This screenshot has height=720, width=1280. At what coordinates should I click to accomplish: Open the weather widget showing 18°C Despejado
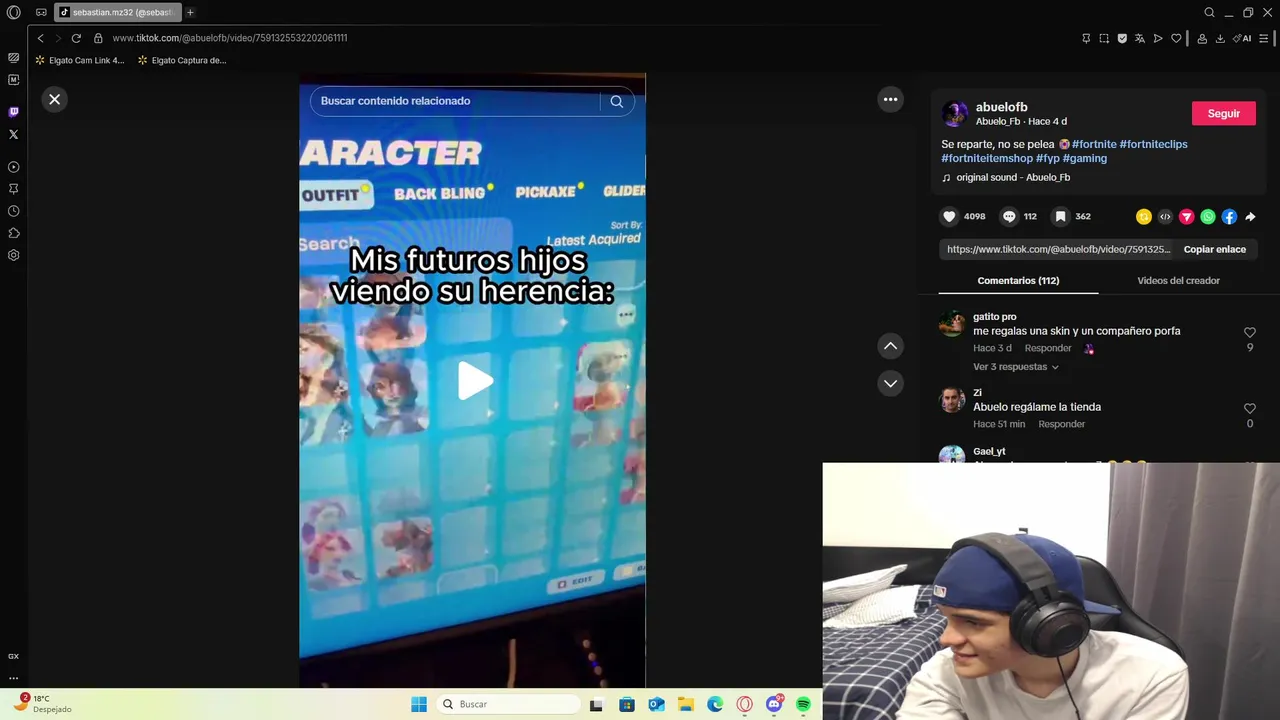pyautogui.click(x=42, y=704)
